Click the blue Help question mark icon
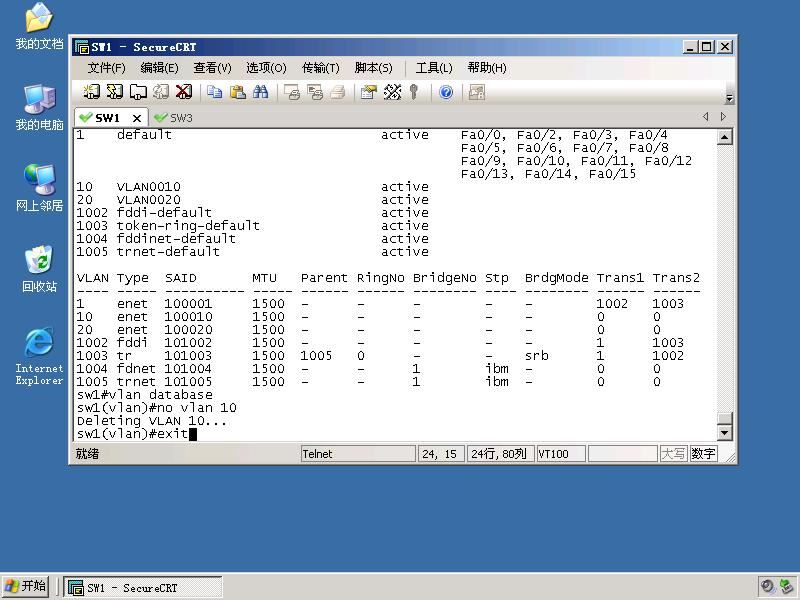This screenshot has width=800, height=600. click(446, 92)
